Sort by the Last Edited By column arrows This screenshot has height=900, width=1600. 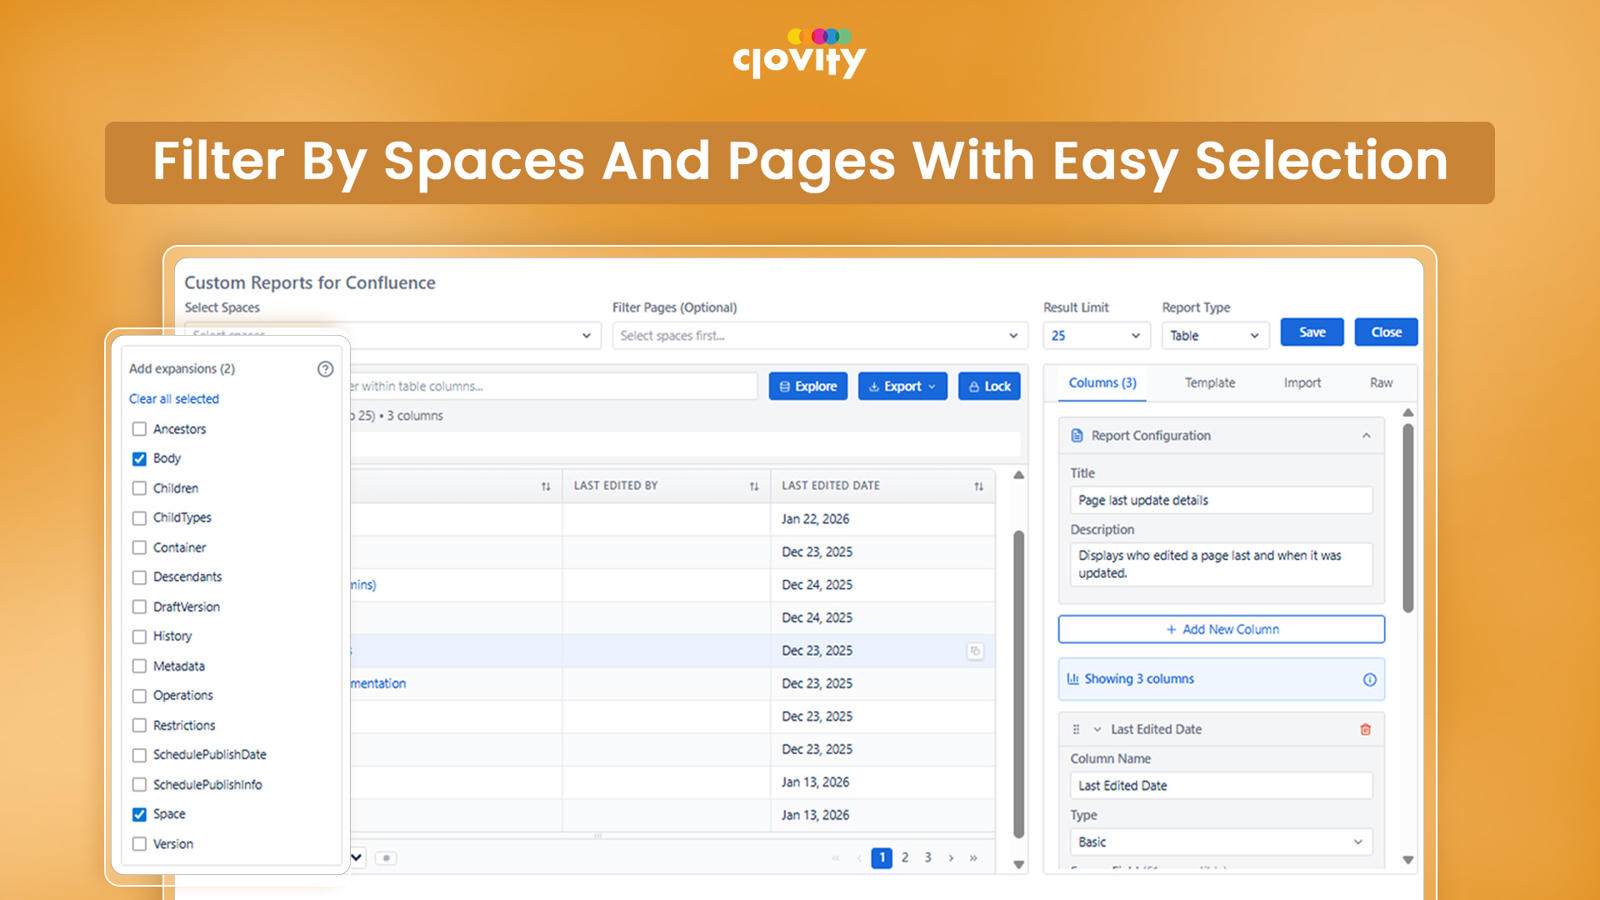coord(754,486)
